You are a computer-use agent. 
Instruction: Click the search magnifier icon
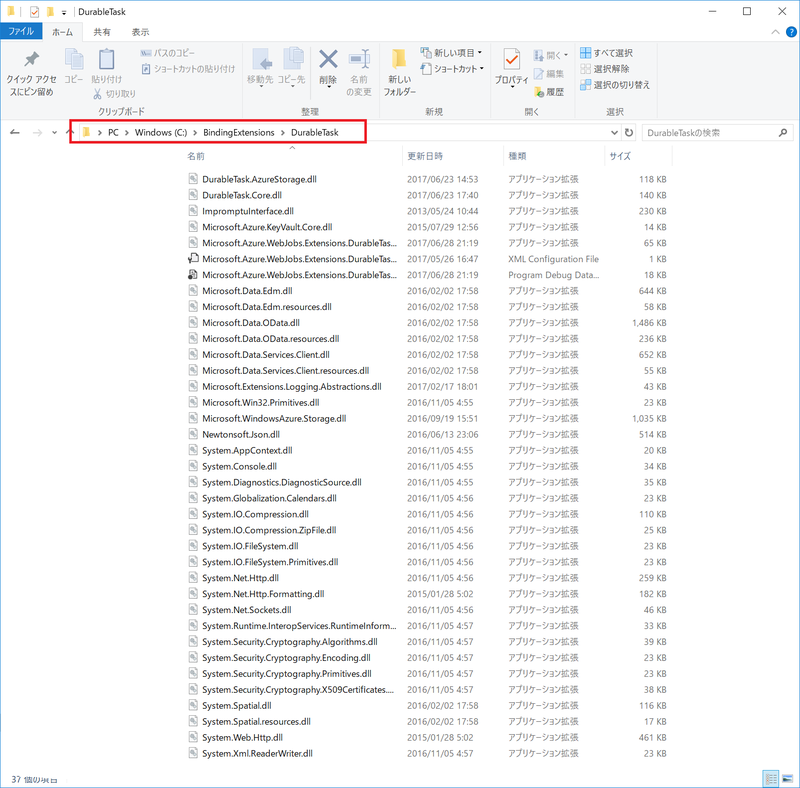pyautogui.click(x=783, y=133)
